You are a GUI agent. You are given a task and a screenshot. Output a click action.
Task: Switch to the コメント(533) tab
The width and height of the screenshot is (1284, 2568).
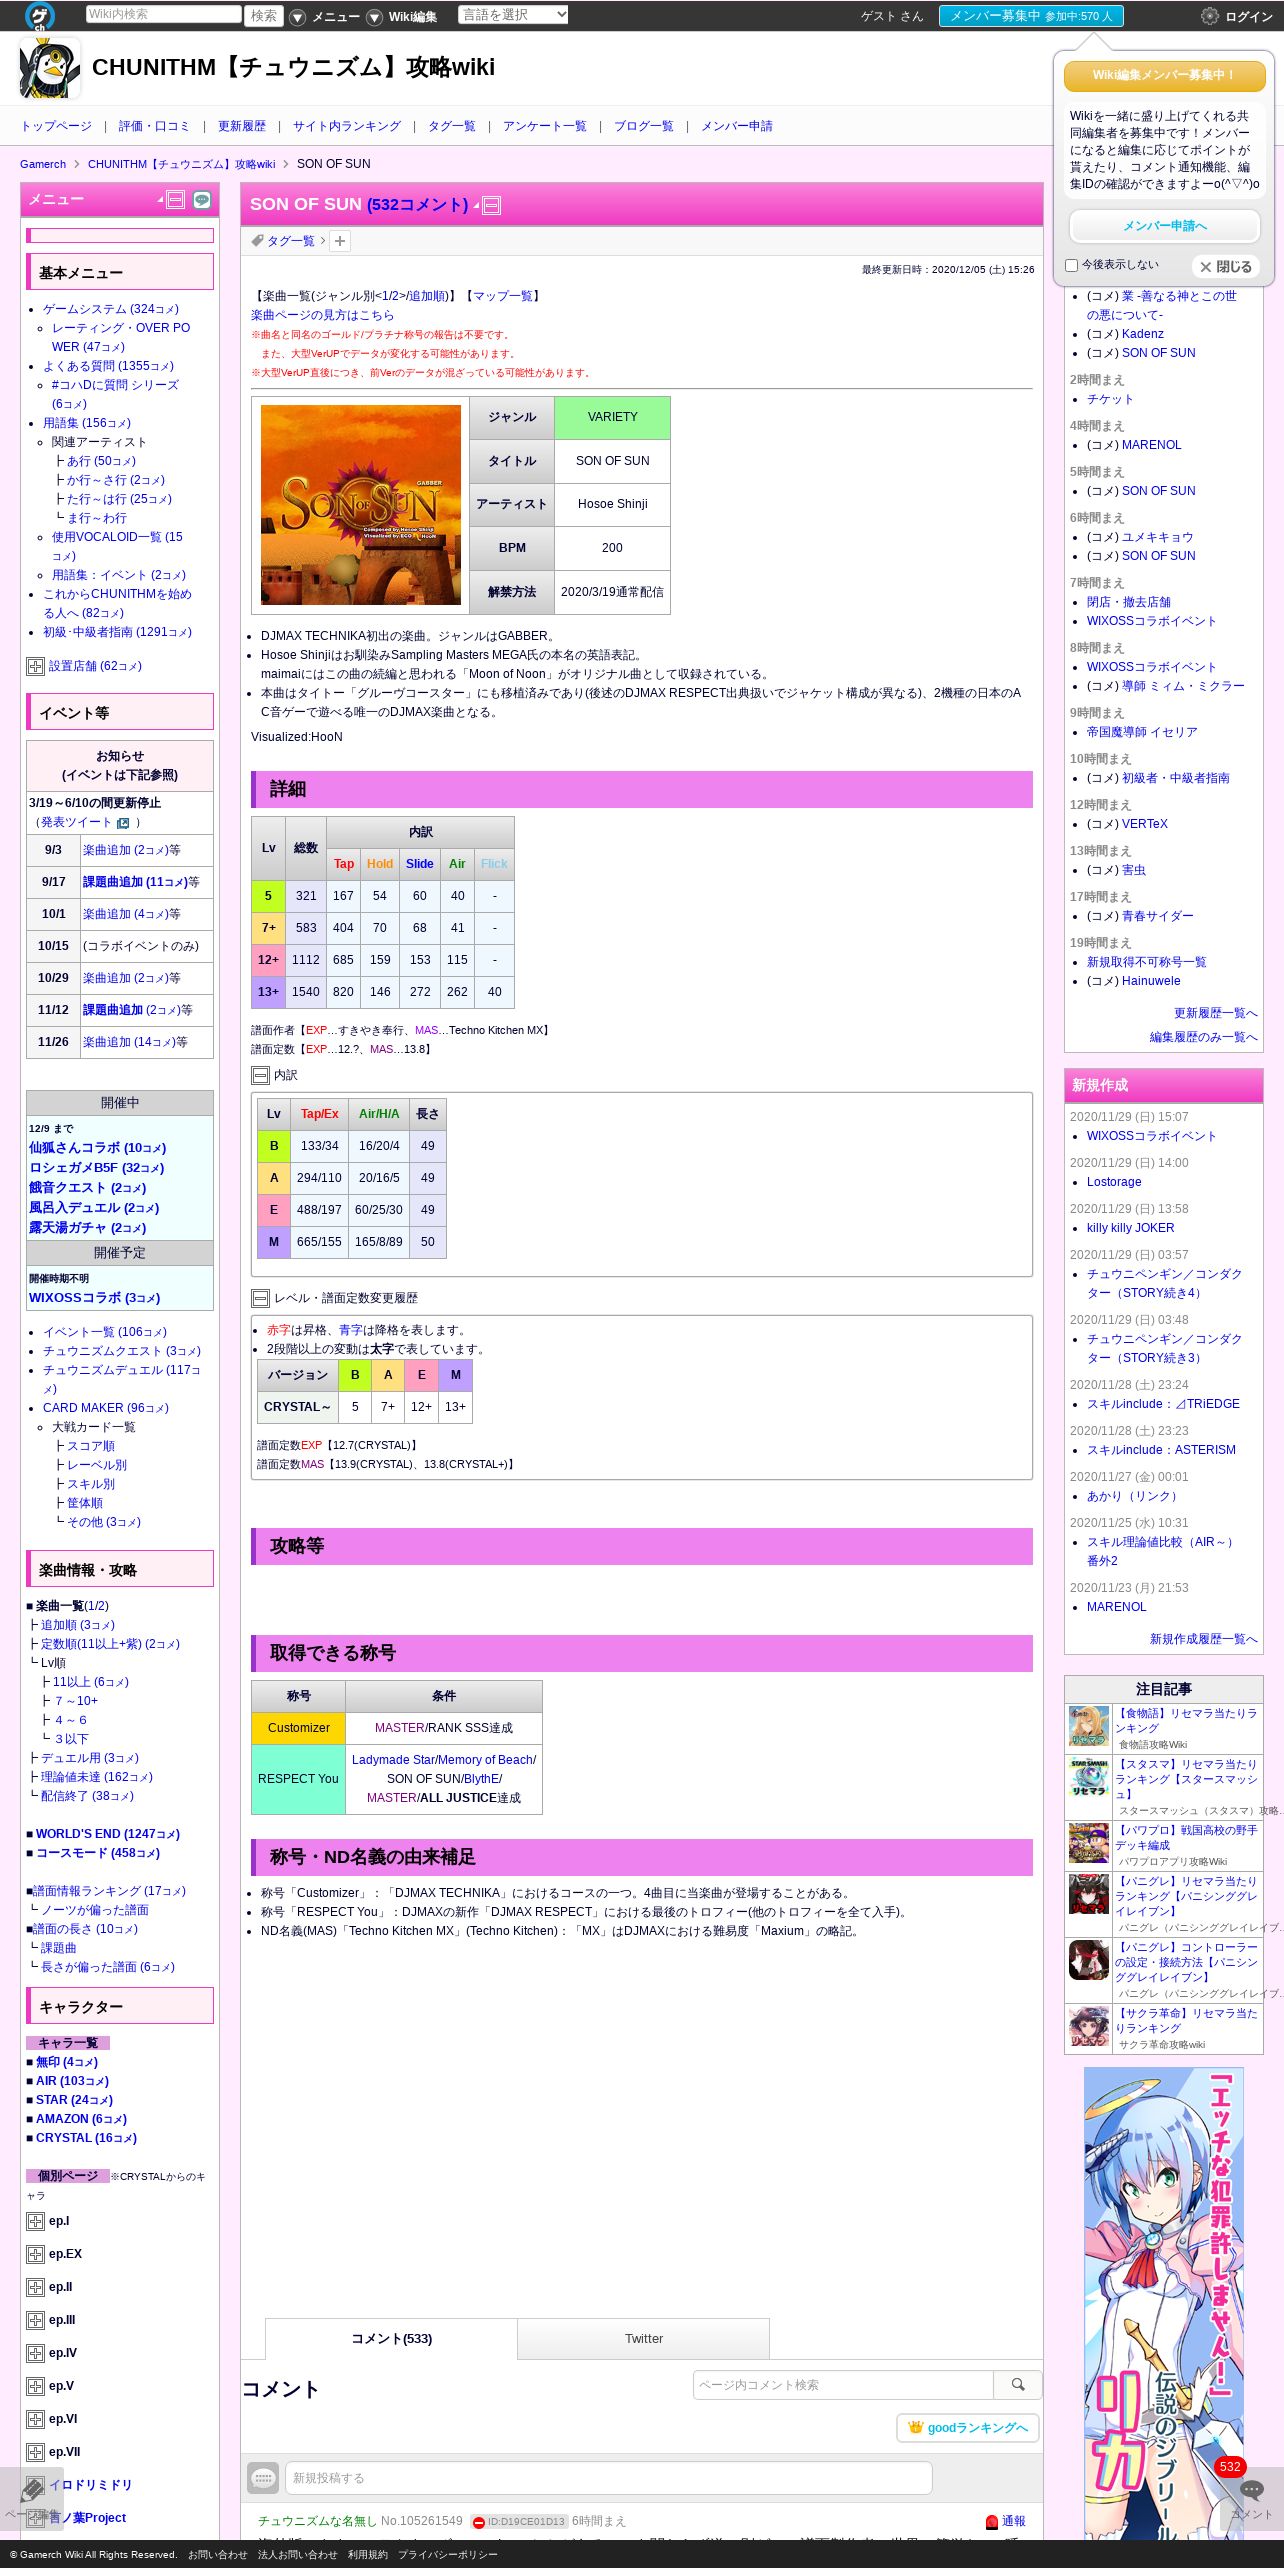[391, 2339]
